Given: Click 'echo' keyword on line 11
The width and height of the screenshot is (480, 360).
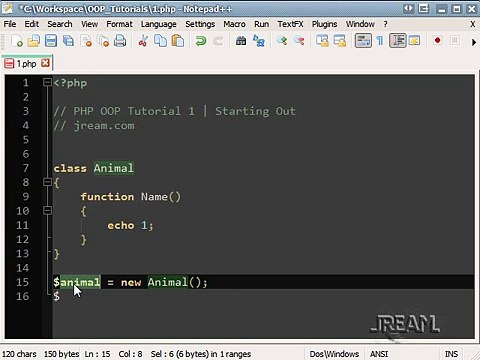Looking at the screenshot, I should [121, 225].
